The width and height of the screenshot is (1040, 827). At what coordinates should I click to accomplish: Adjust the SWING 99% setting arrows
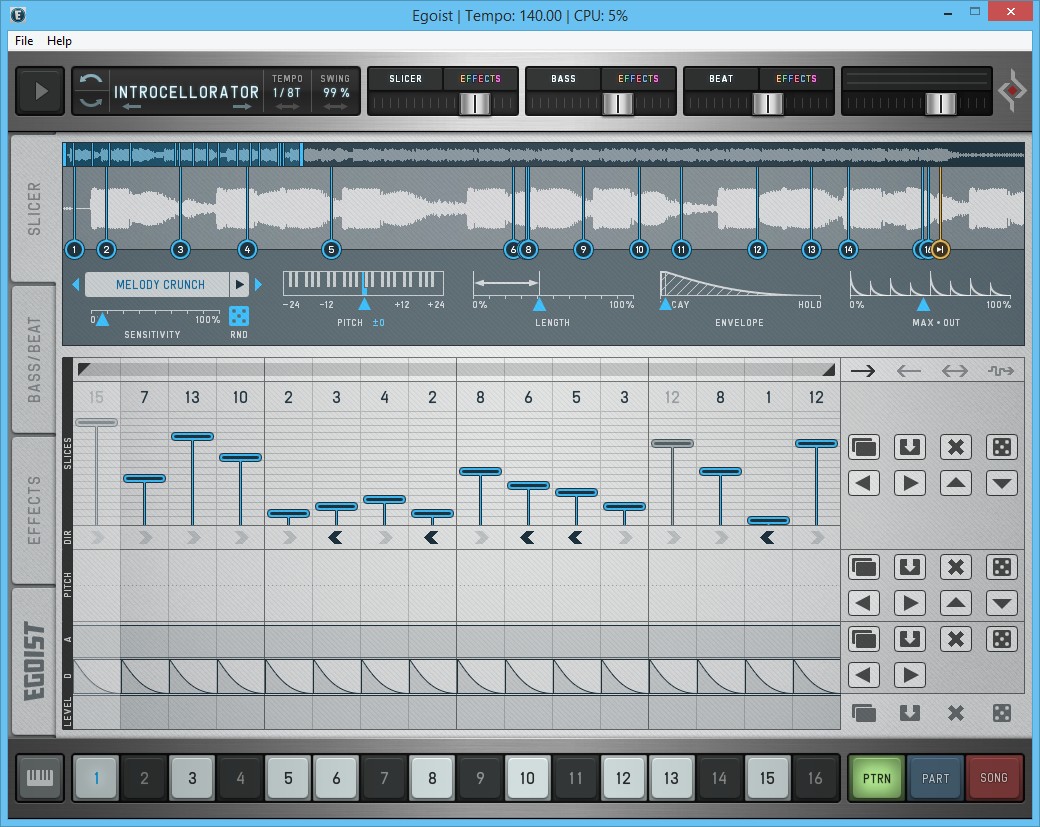(336, 107)
